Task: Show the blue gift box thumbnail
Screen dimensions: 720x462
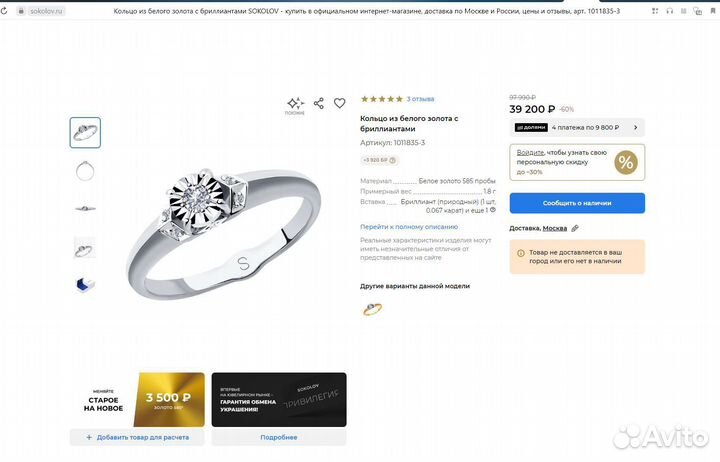Action: [85, 284]
